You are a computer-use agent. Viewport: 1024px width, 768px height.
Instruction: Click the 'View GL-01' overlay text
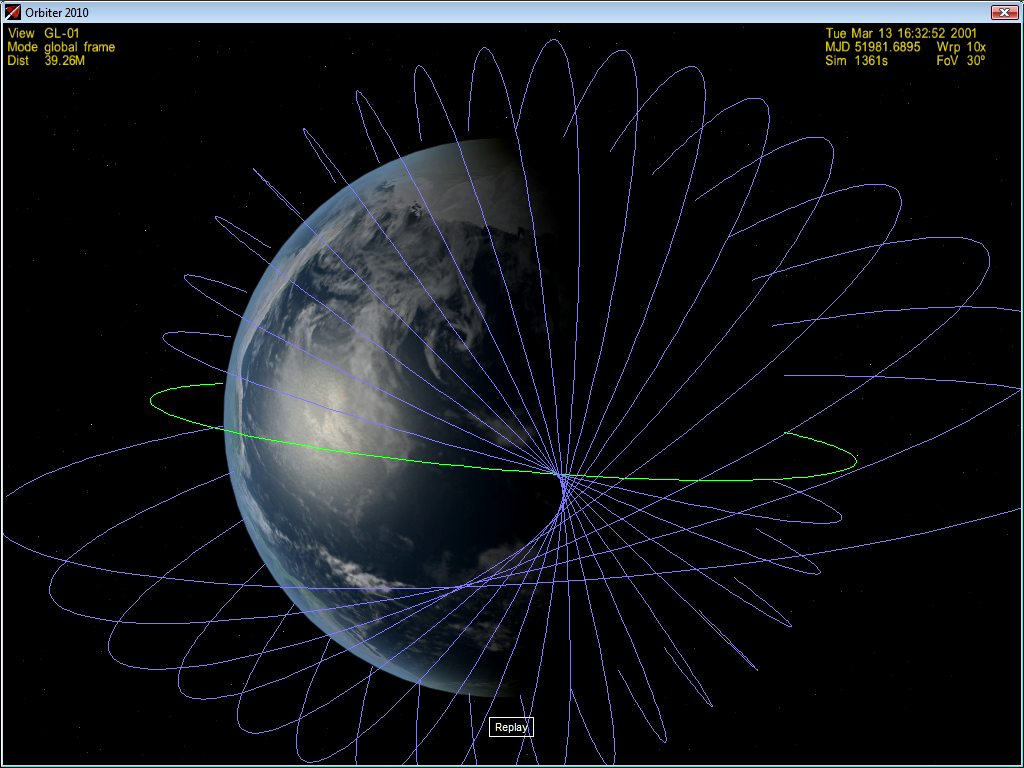coord(44,33)
